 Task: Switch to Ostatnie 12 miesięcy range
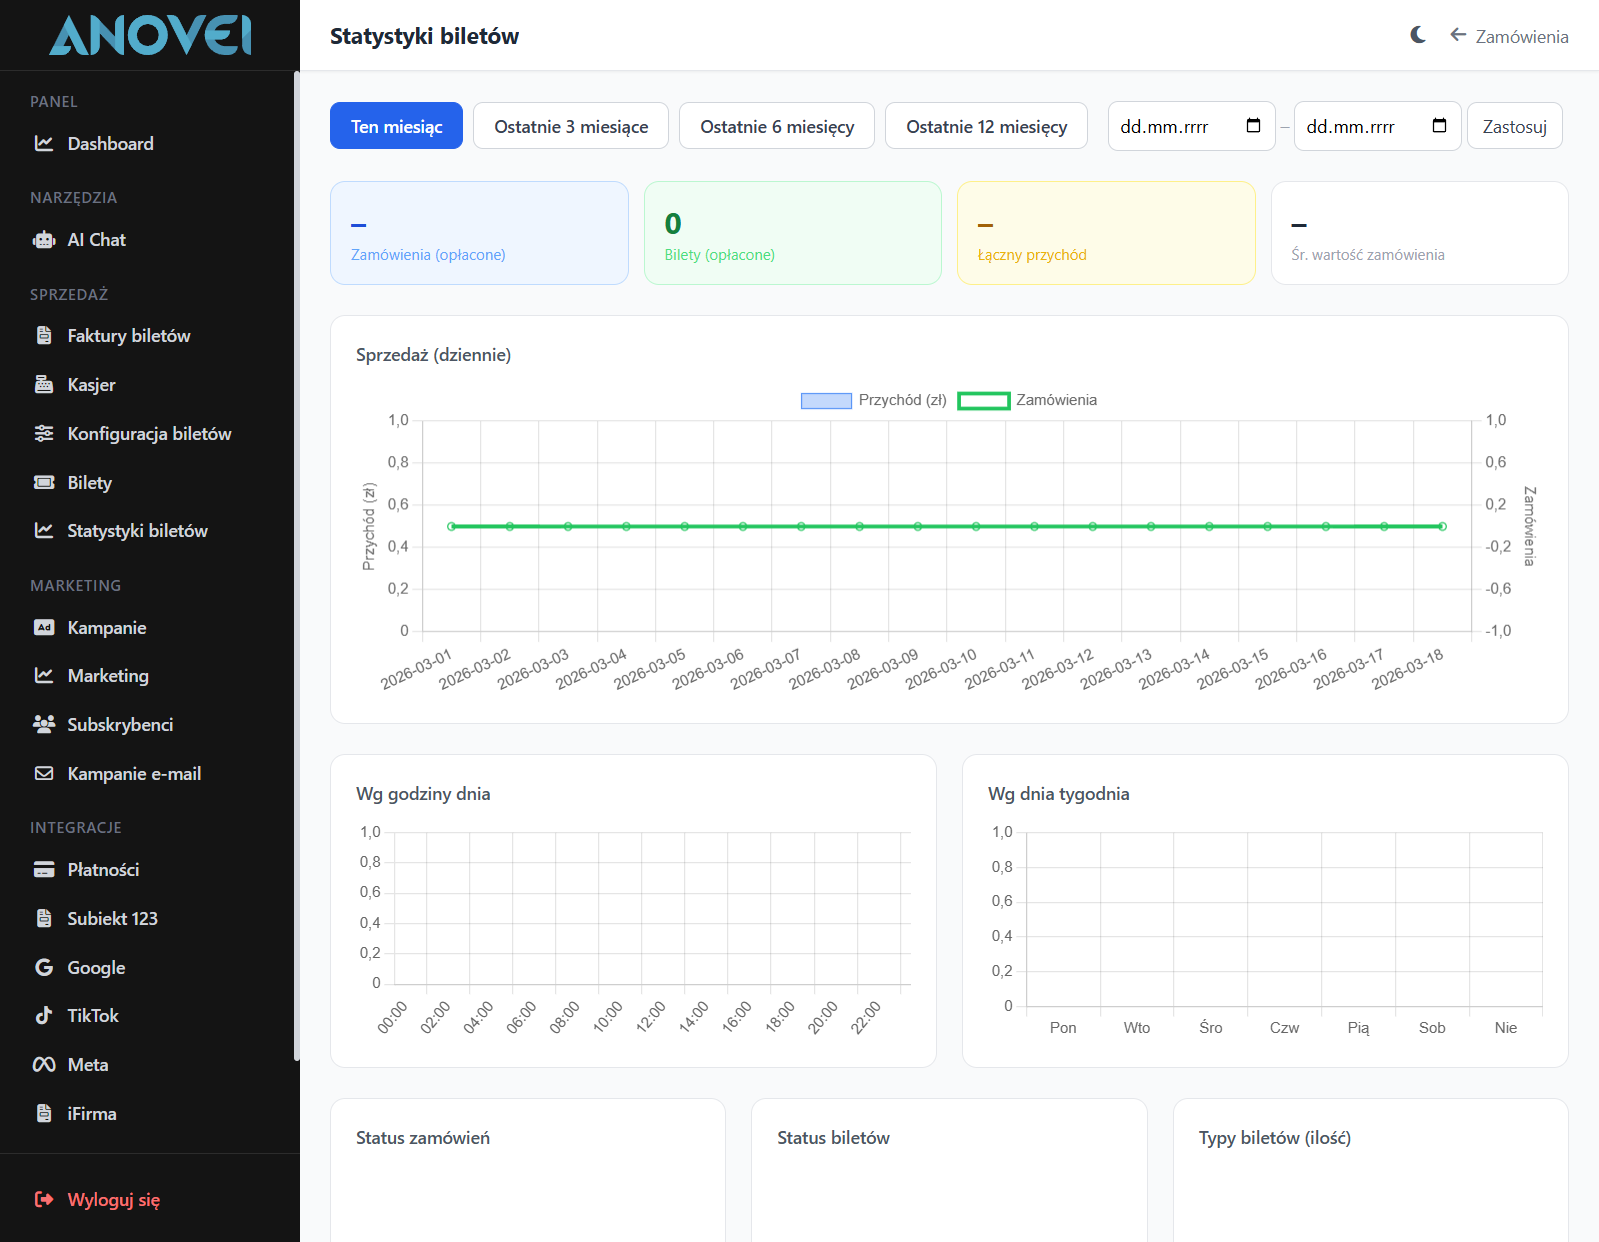click(986, 126)
